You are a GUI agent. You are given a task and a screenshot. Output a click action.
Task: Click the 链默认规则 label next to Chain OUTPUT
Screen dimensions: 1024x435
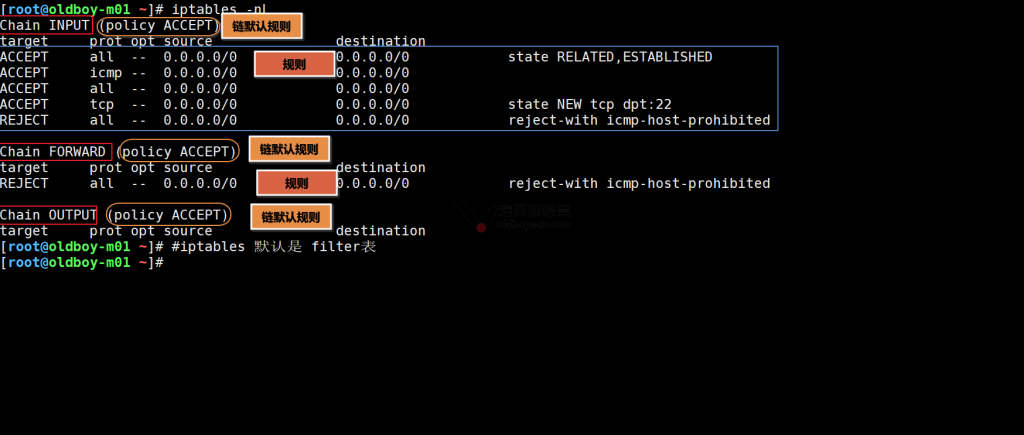(291, 216)
